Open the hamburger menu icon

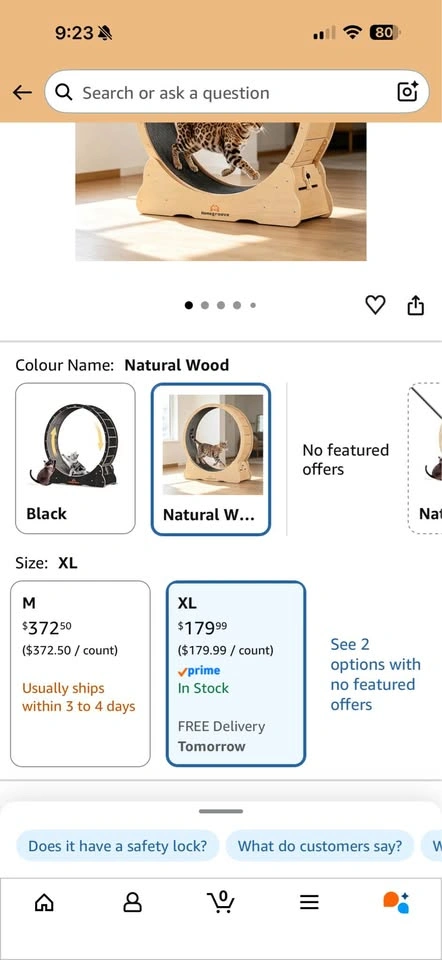click(309, 902)
